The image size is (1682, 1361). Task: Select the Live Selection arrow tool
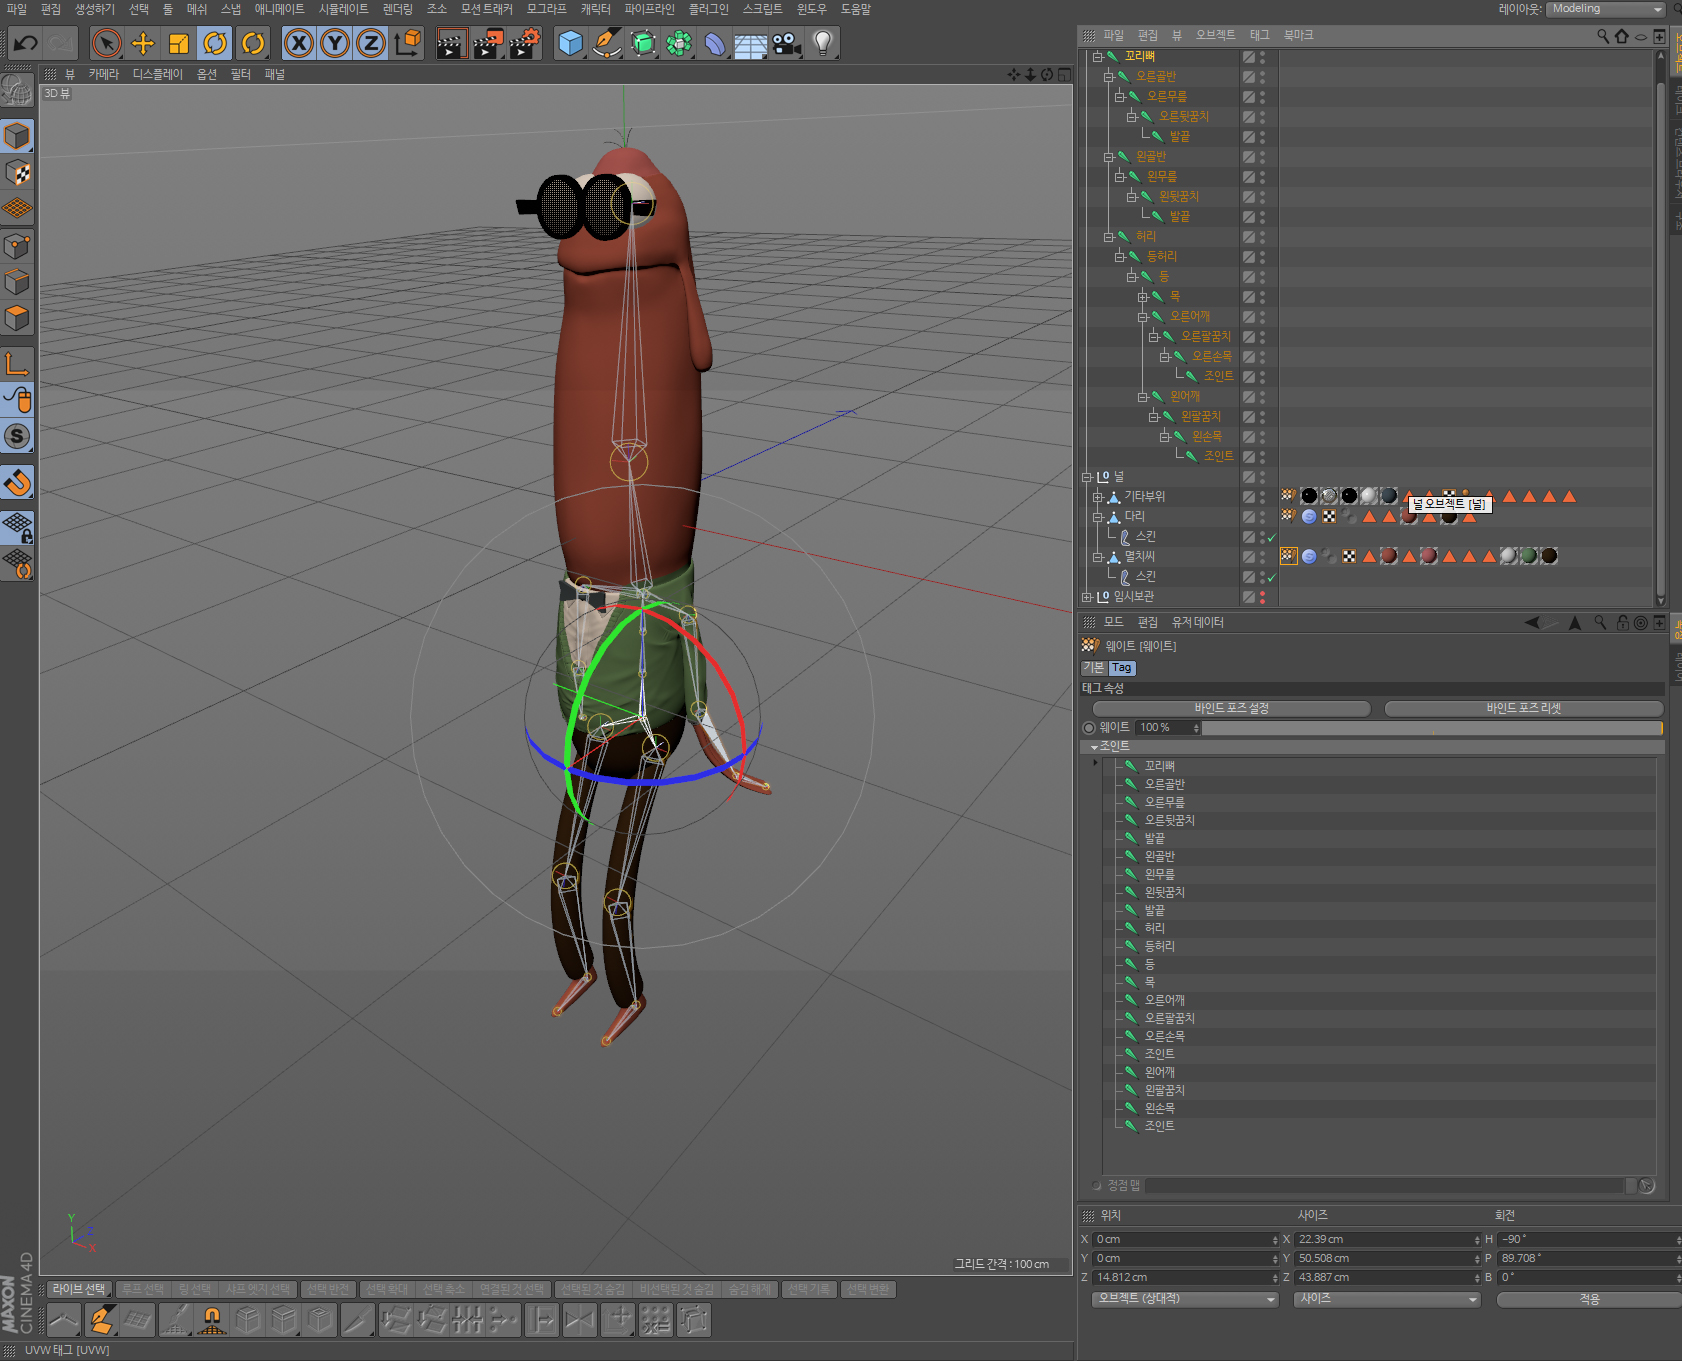106,43
